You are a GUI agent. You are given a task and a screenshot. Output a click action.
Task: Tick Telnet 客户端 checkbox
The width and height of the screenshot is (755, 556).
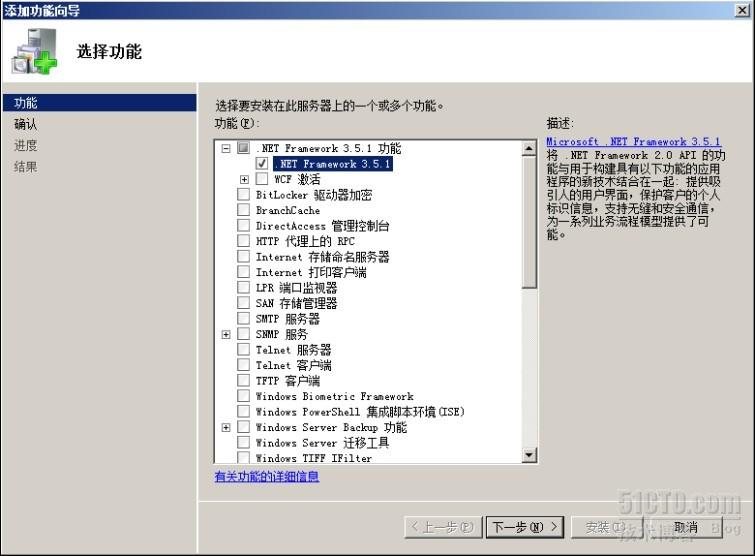244,364
